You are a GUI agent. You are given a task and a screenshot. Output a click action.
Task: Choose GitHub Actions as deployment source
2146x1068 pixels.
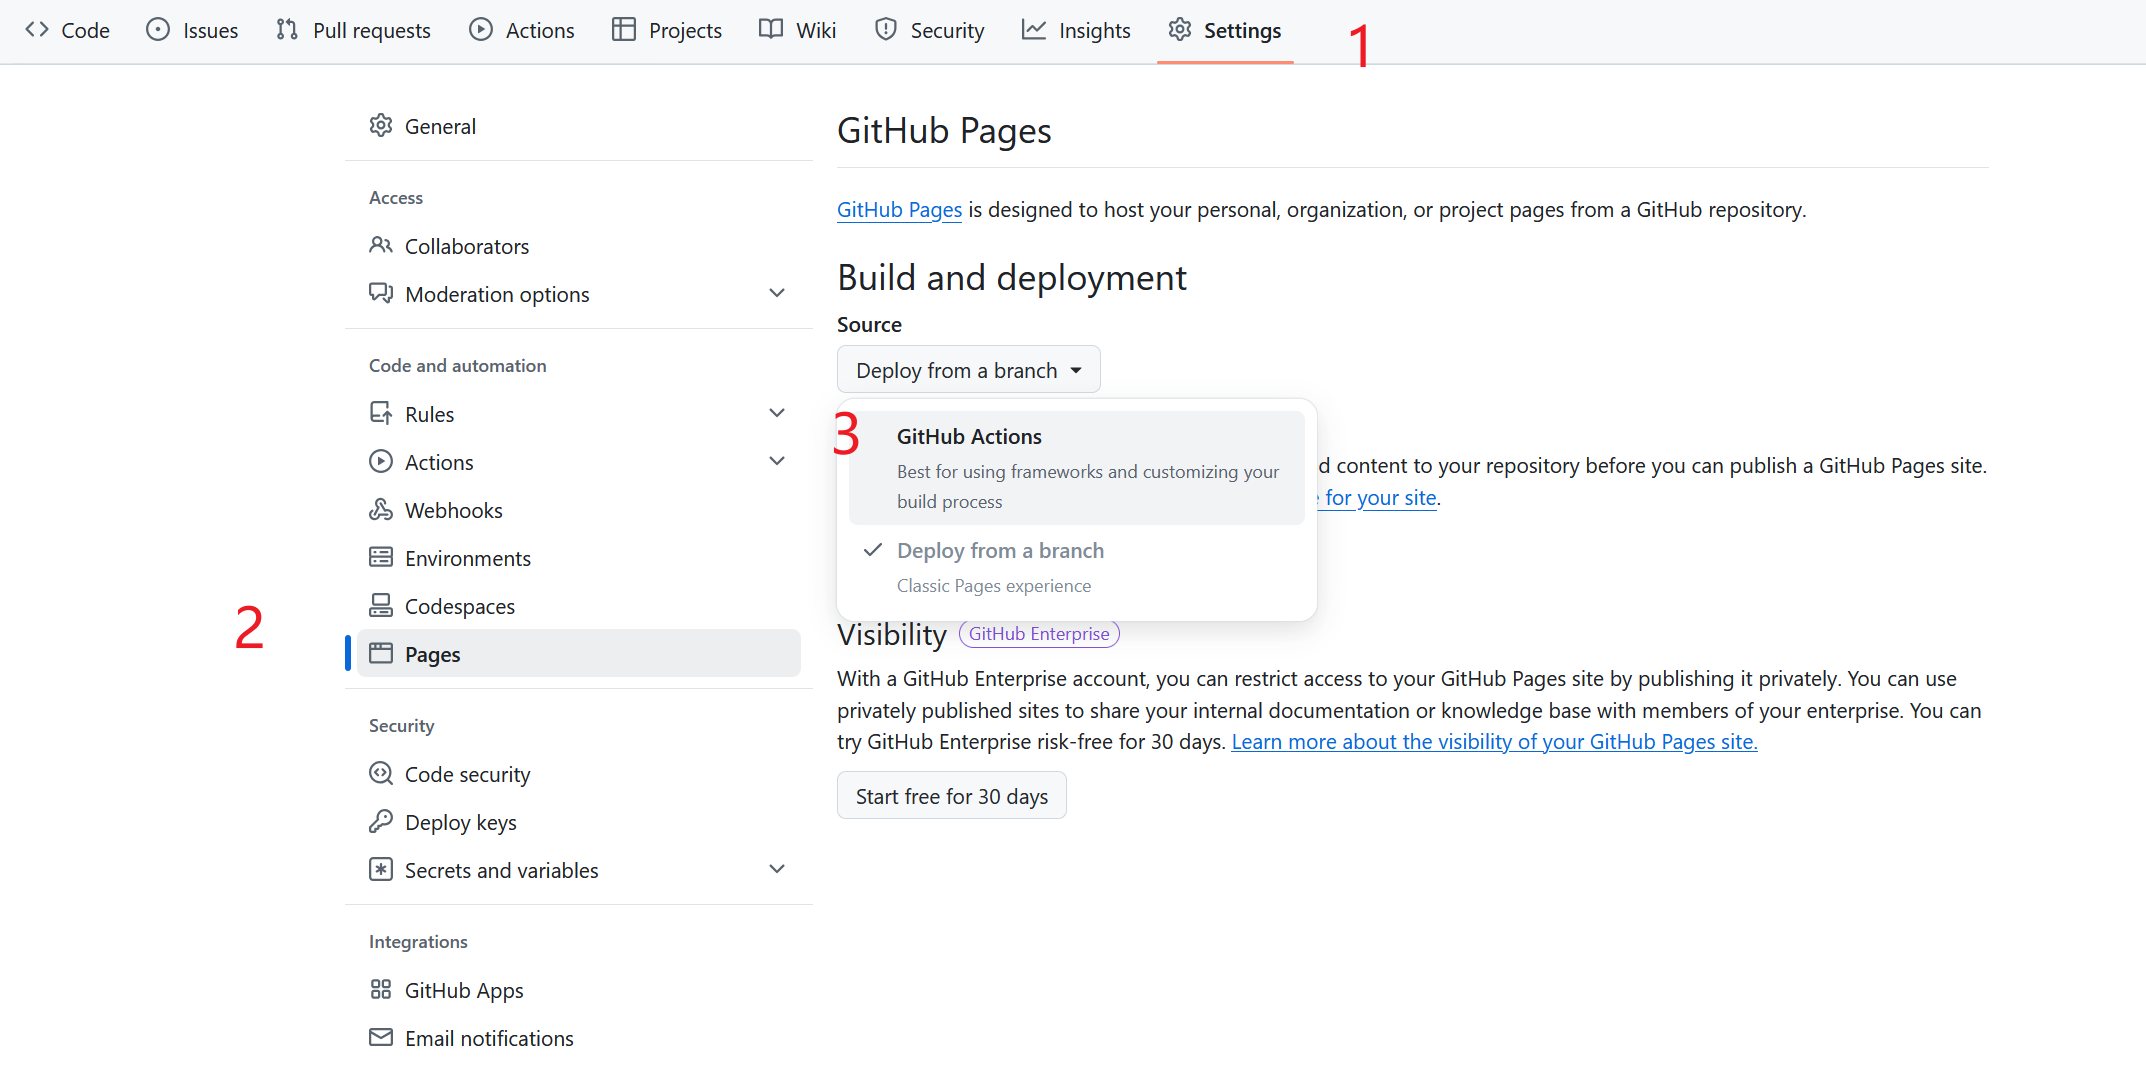[1077, 468]
